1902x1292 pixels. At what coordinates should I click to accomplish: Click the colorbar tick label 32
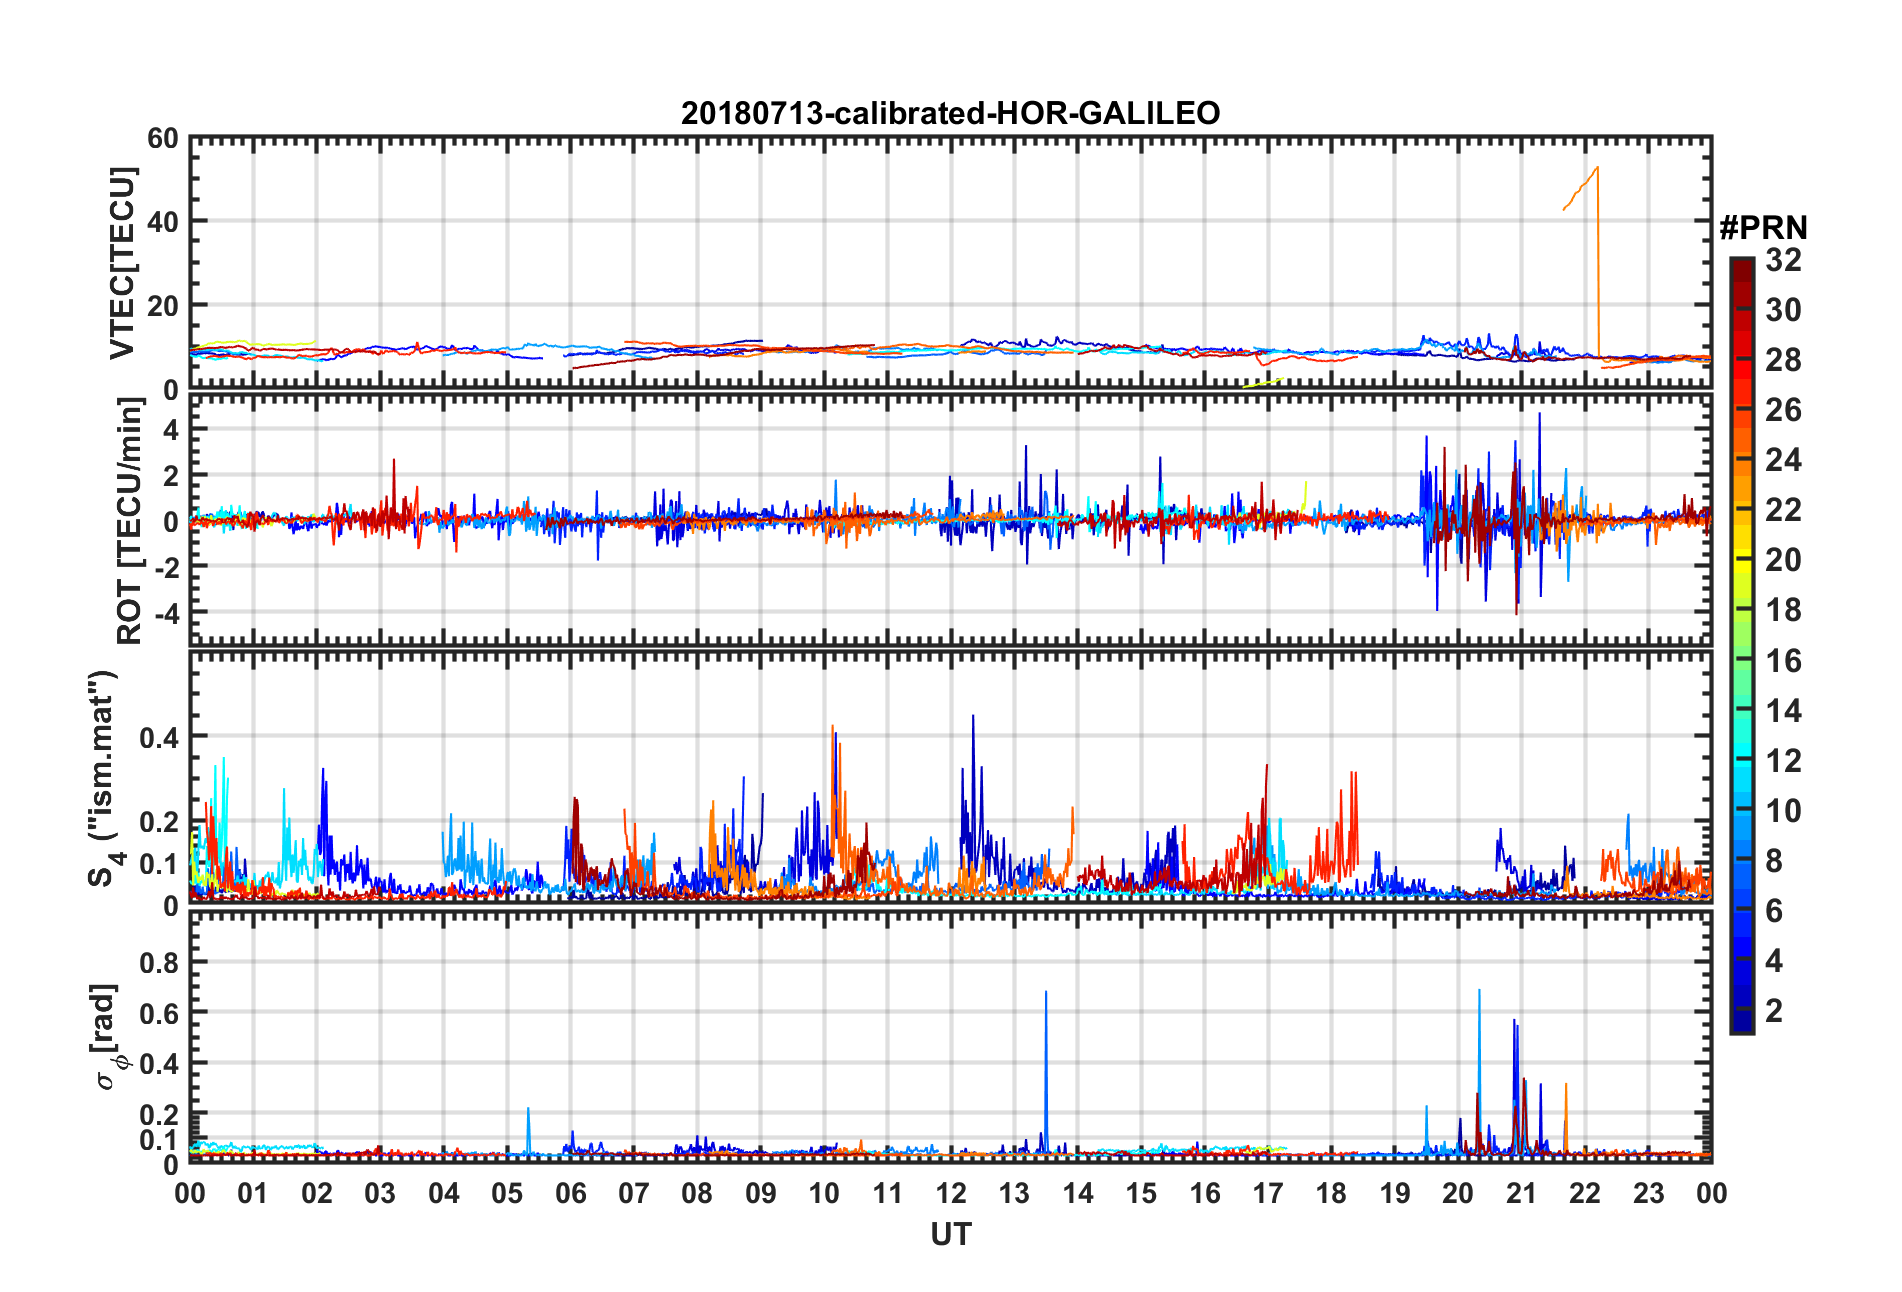pos(1784,260)
